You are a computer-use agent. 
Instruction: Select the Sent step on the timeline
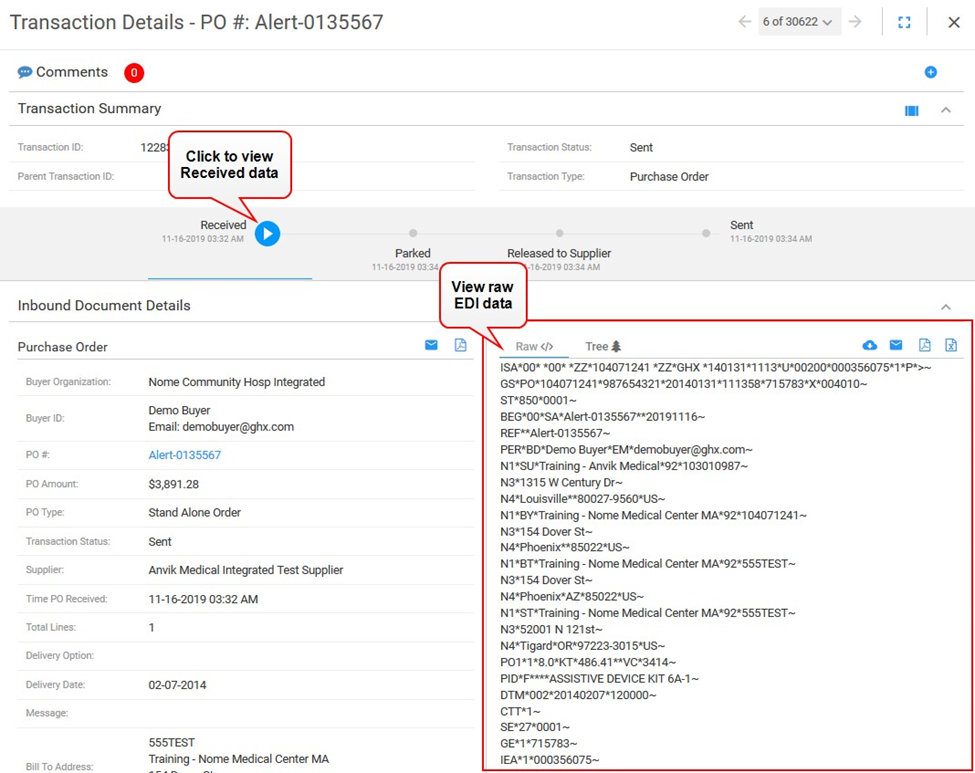[706, 233]
